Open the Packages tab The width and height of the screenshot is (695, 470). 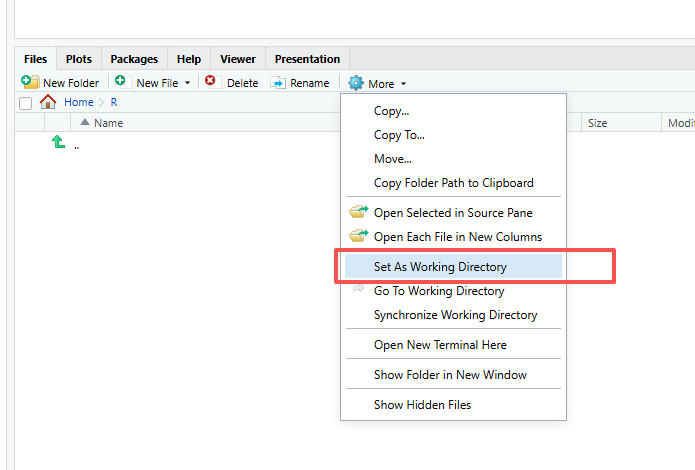134,59
